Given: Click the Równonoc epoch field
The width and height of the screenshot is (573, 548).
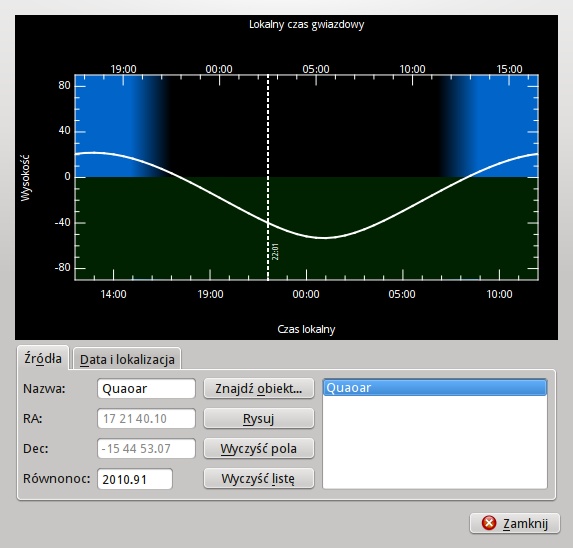Looking at the screenshot, I should pos(135,479).
